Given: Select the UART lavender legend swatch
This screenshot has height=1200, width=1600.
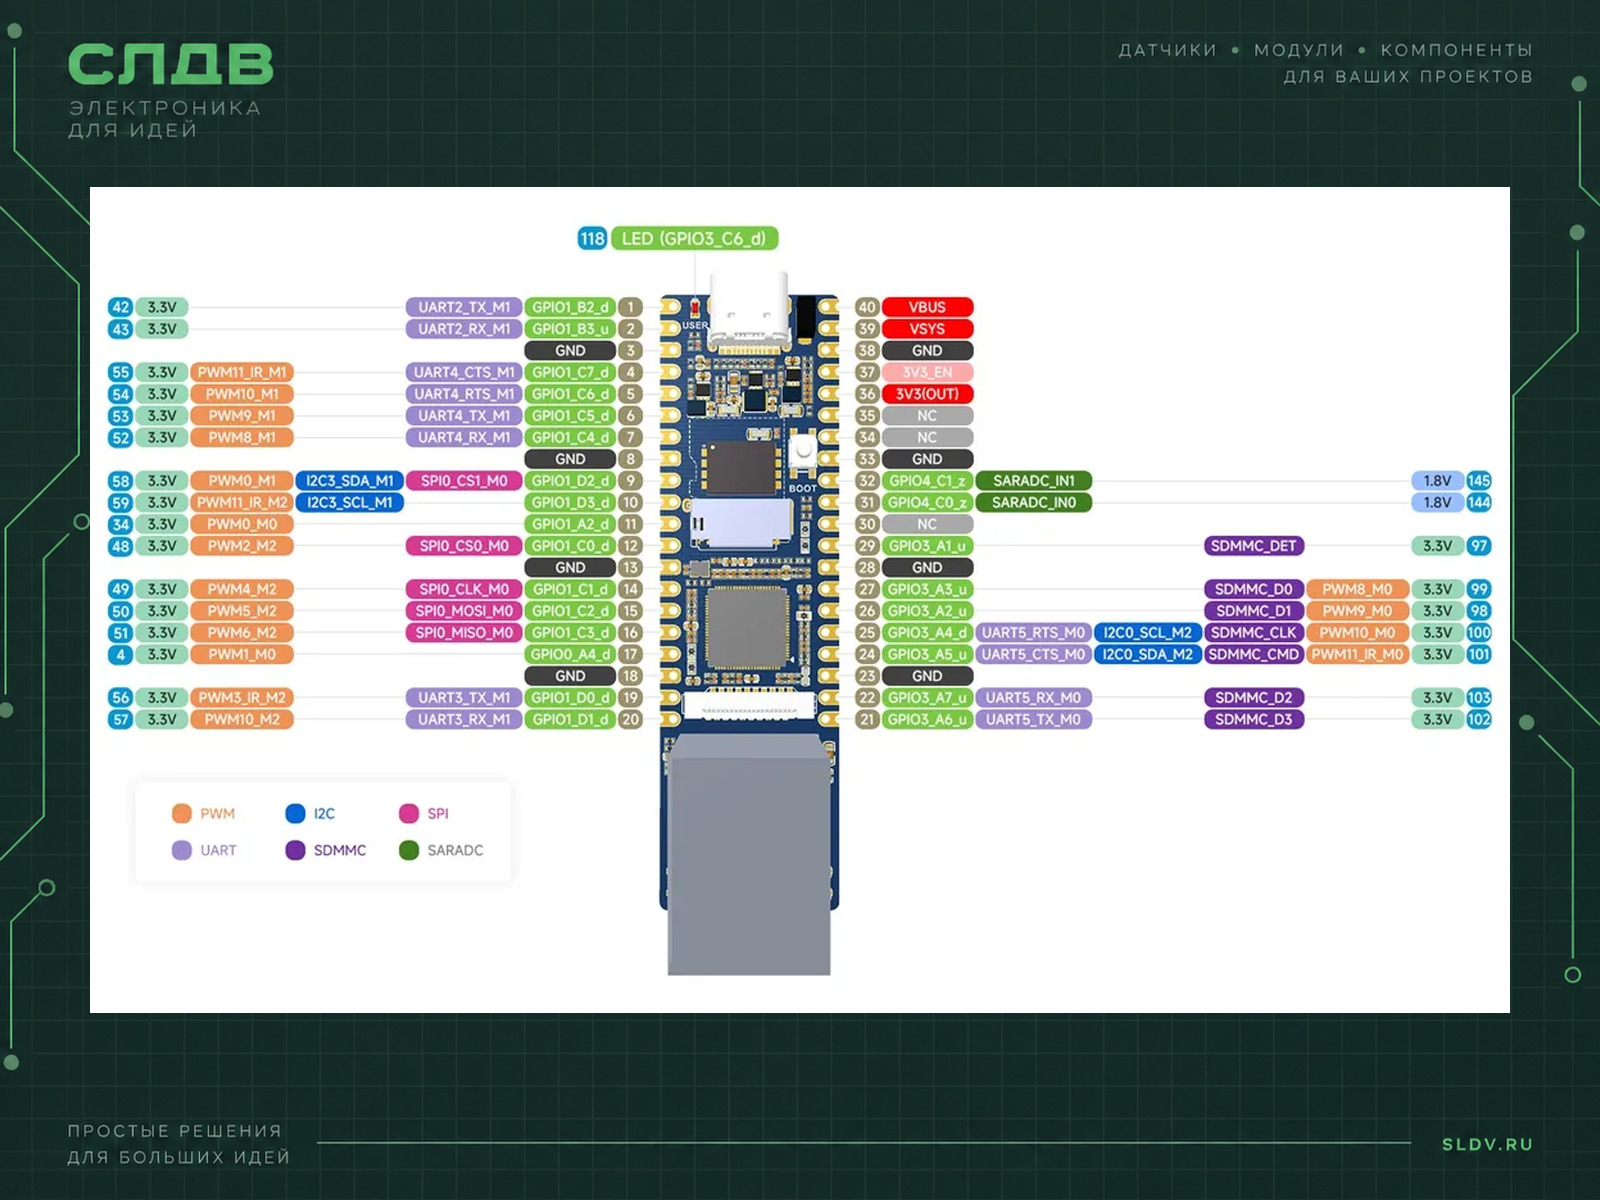Looking at the screenshot, I should 181,850.
